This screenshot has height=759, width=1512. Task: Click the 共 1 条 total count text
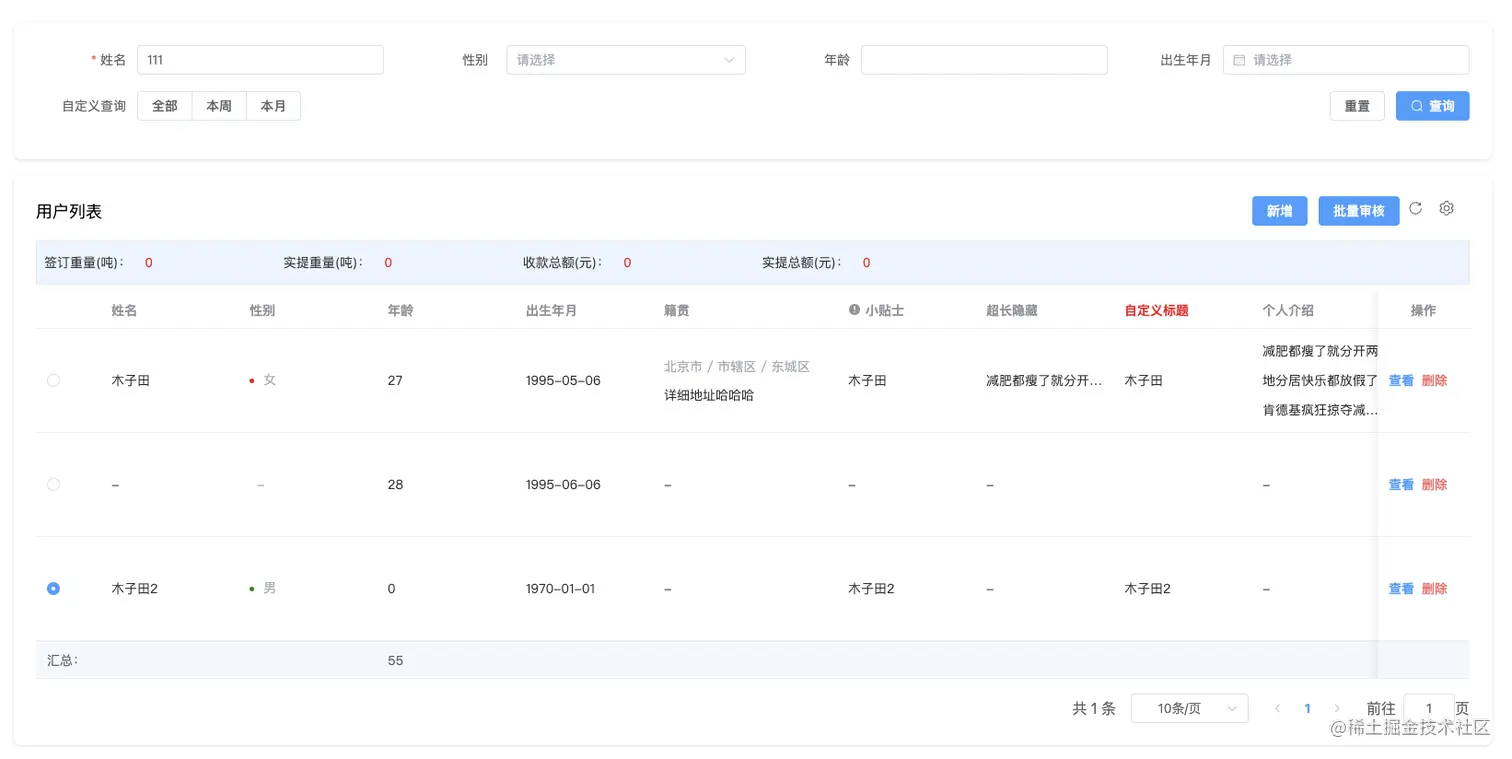click(x=1094, y=708)
